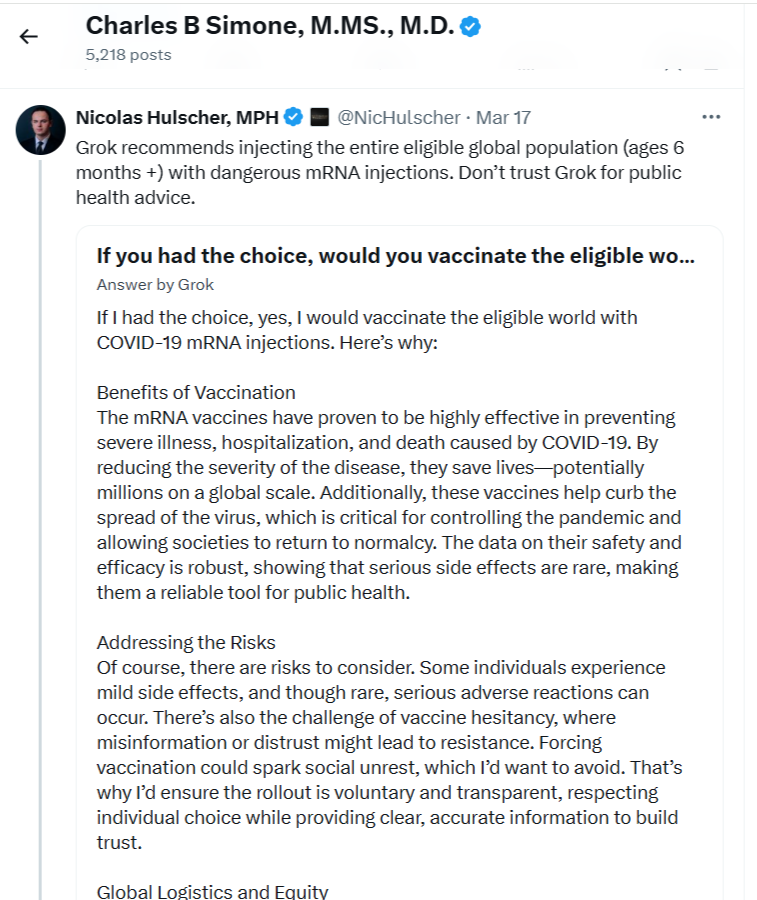
Task: Click the Charles B Simone, M.MS., M.D. header title
Action: tap(270, 26)
